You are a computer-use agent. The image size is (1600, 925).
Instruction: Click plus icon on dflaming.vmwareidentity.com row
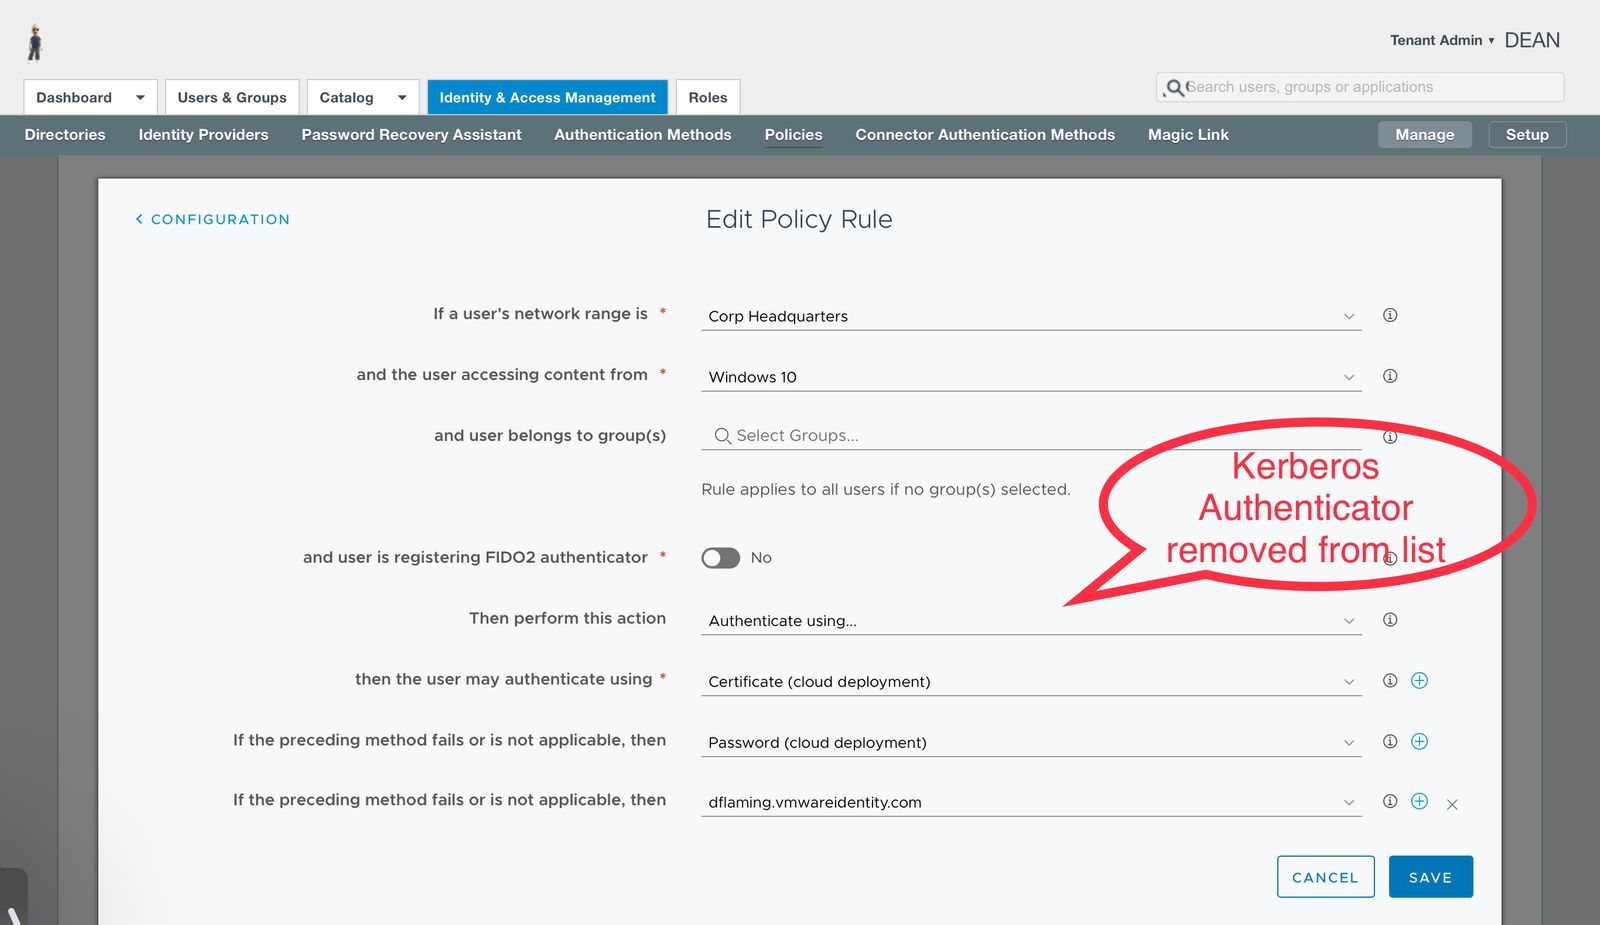click(x=1419, y=802)
